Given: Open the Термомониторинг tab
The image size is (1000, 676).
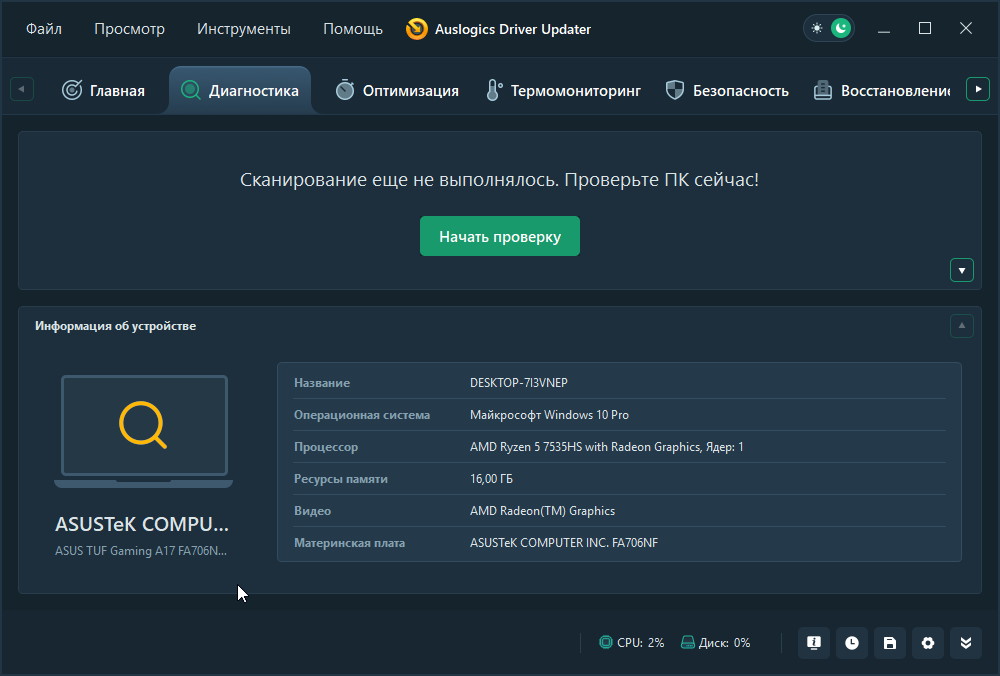Looking at the screenshot, I should tap(563, 91).
